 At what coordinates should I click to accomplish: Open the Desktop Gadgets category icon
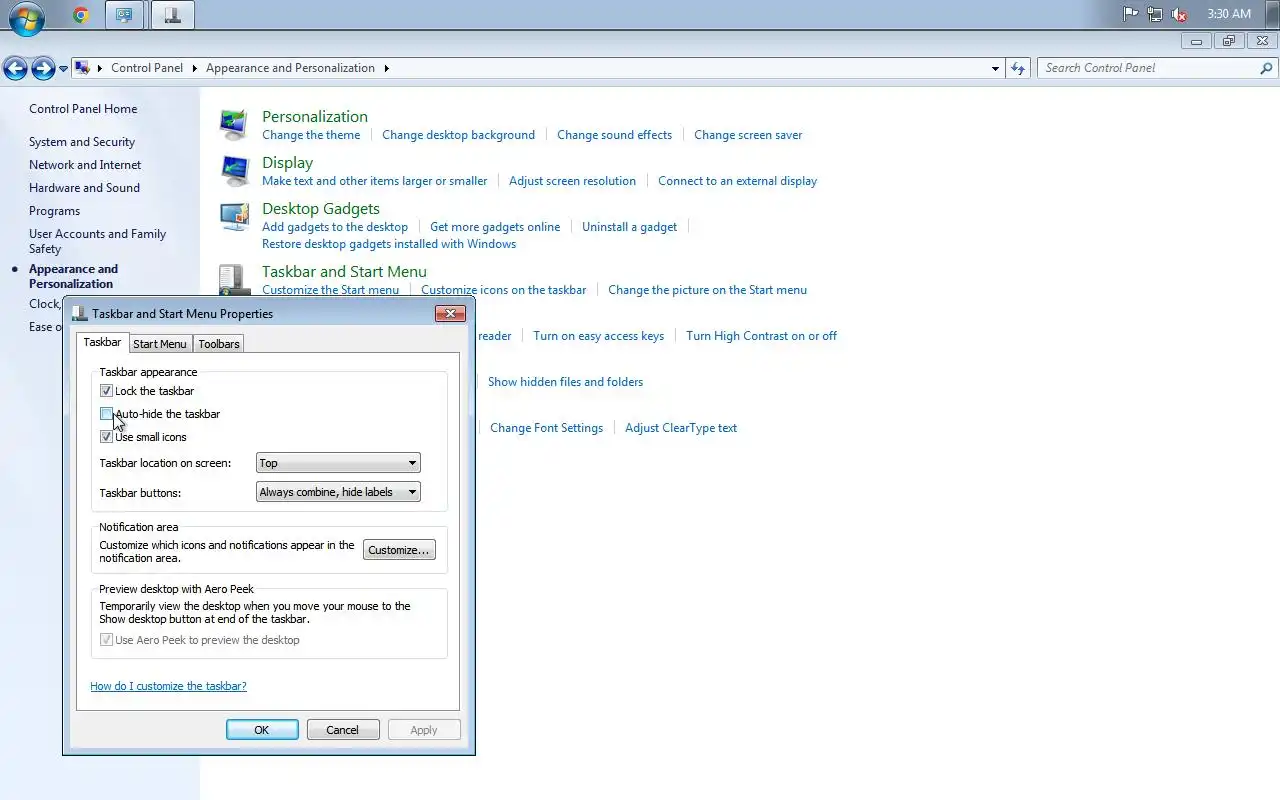235,216
